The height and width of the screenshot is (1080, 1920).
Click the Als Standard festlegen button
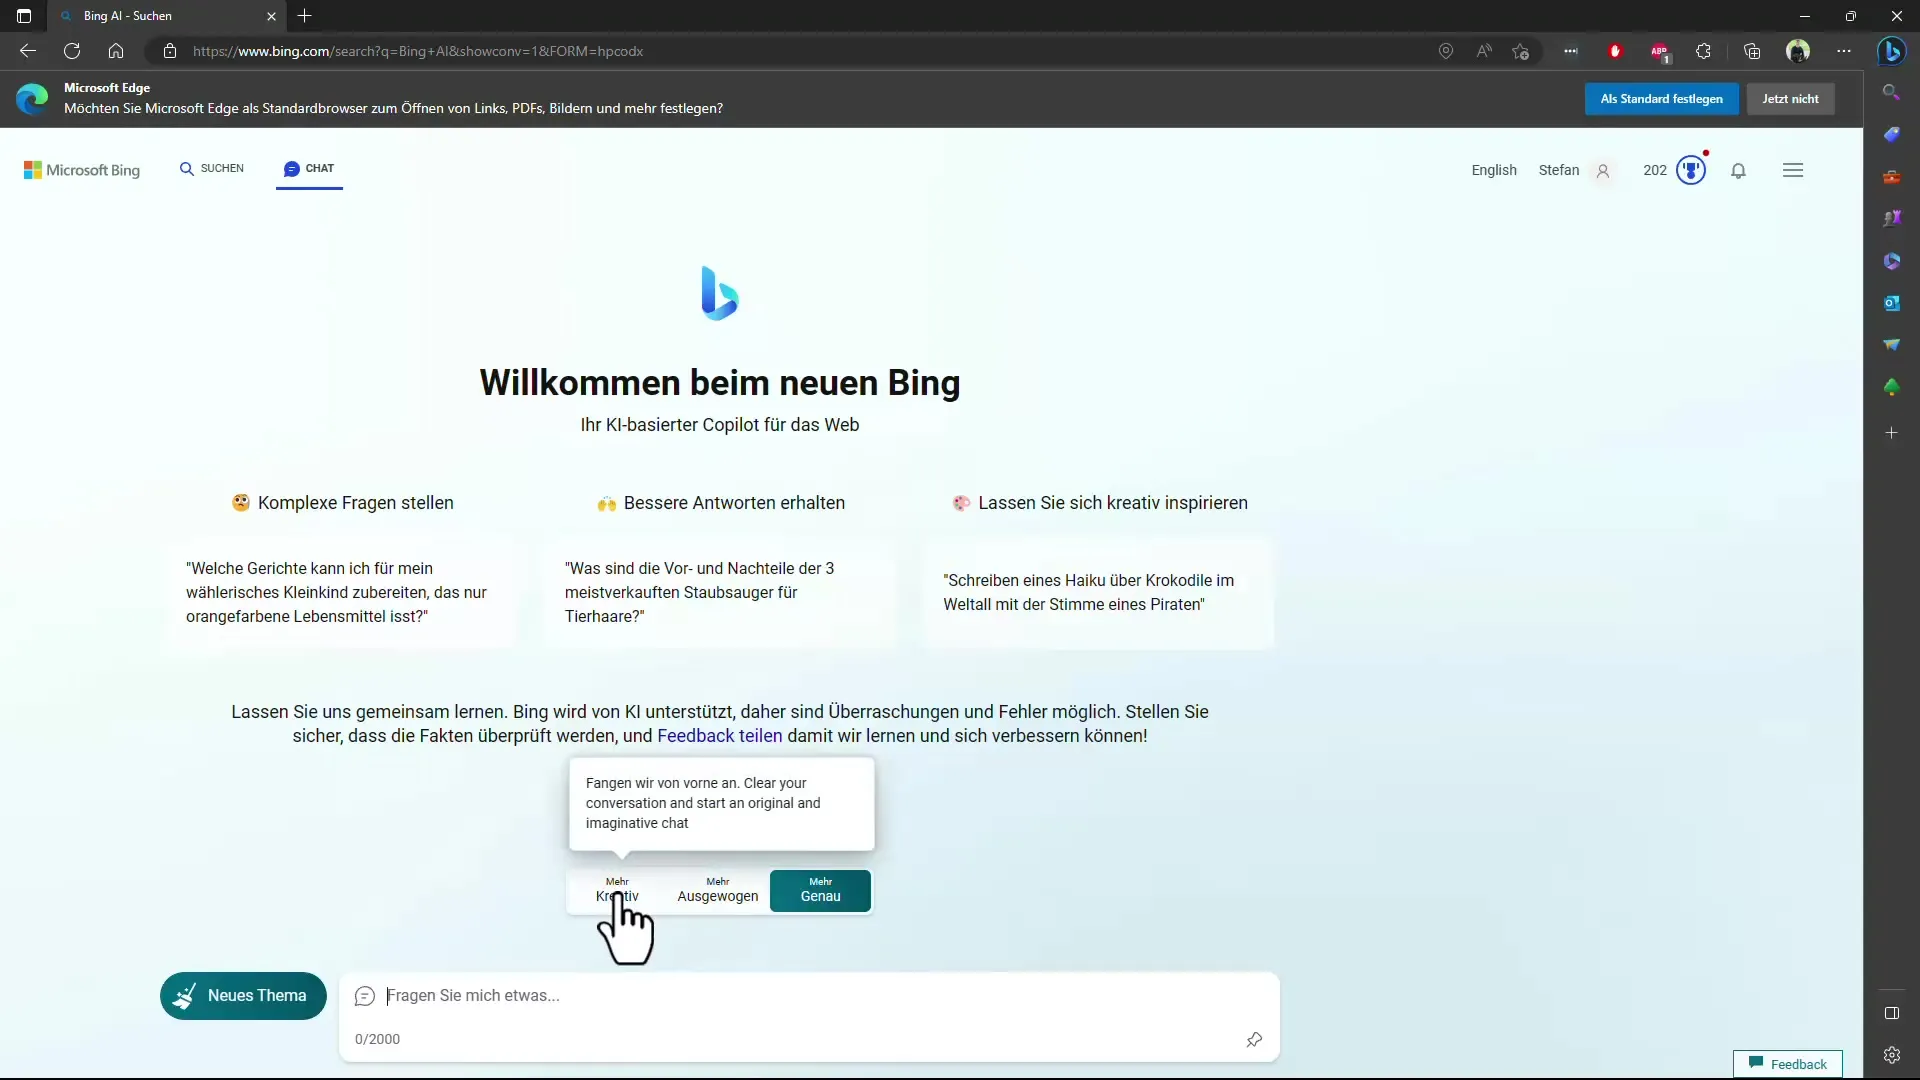[x=1662, y=98]
